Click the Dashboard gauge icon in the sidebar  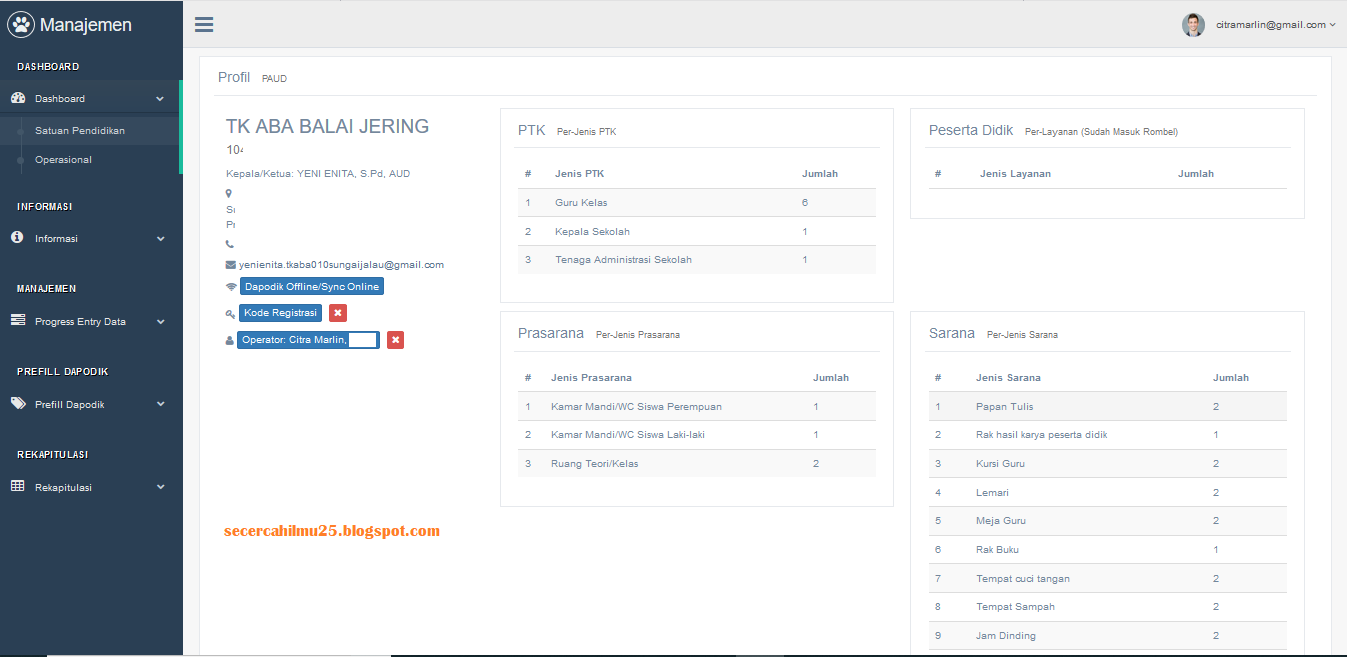click(18, 98)
